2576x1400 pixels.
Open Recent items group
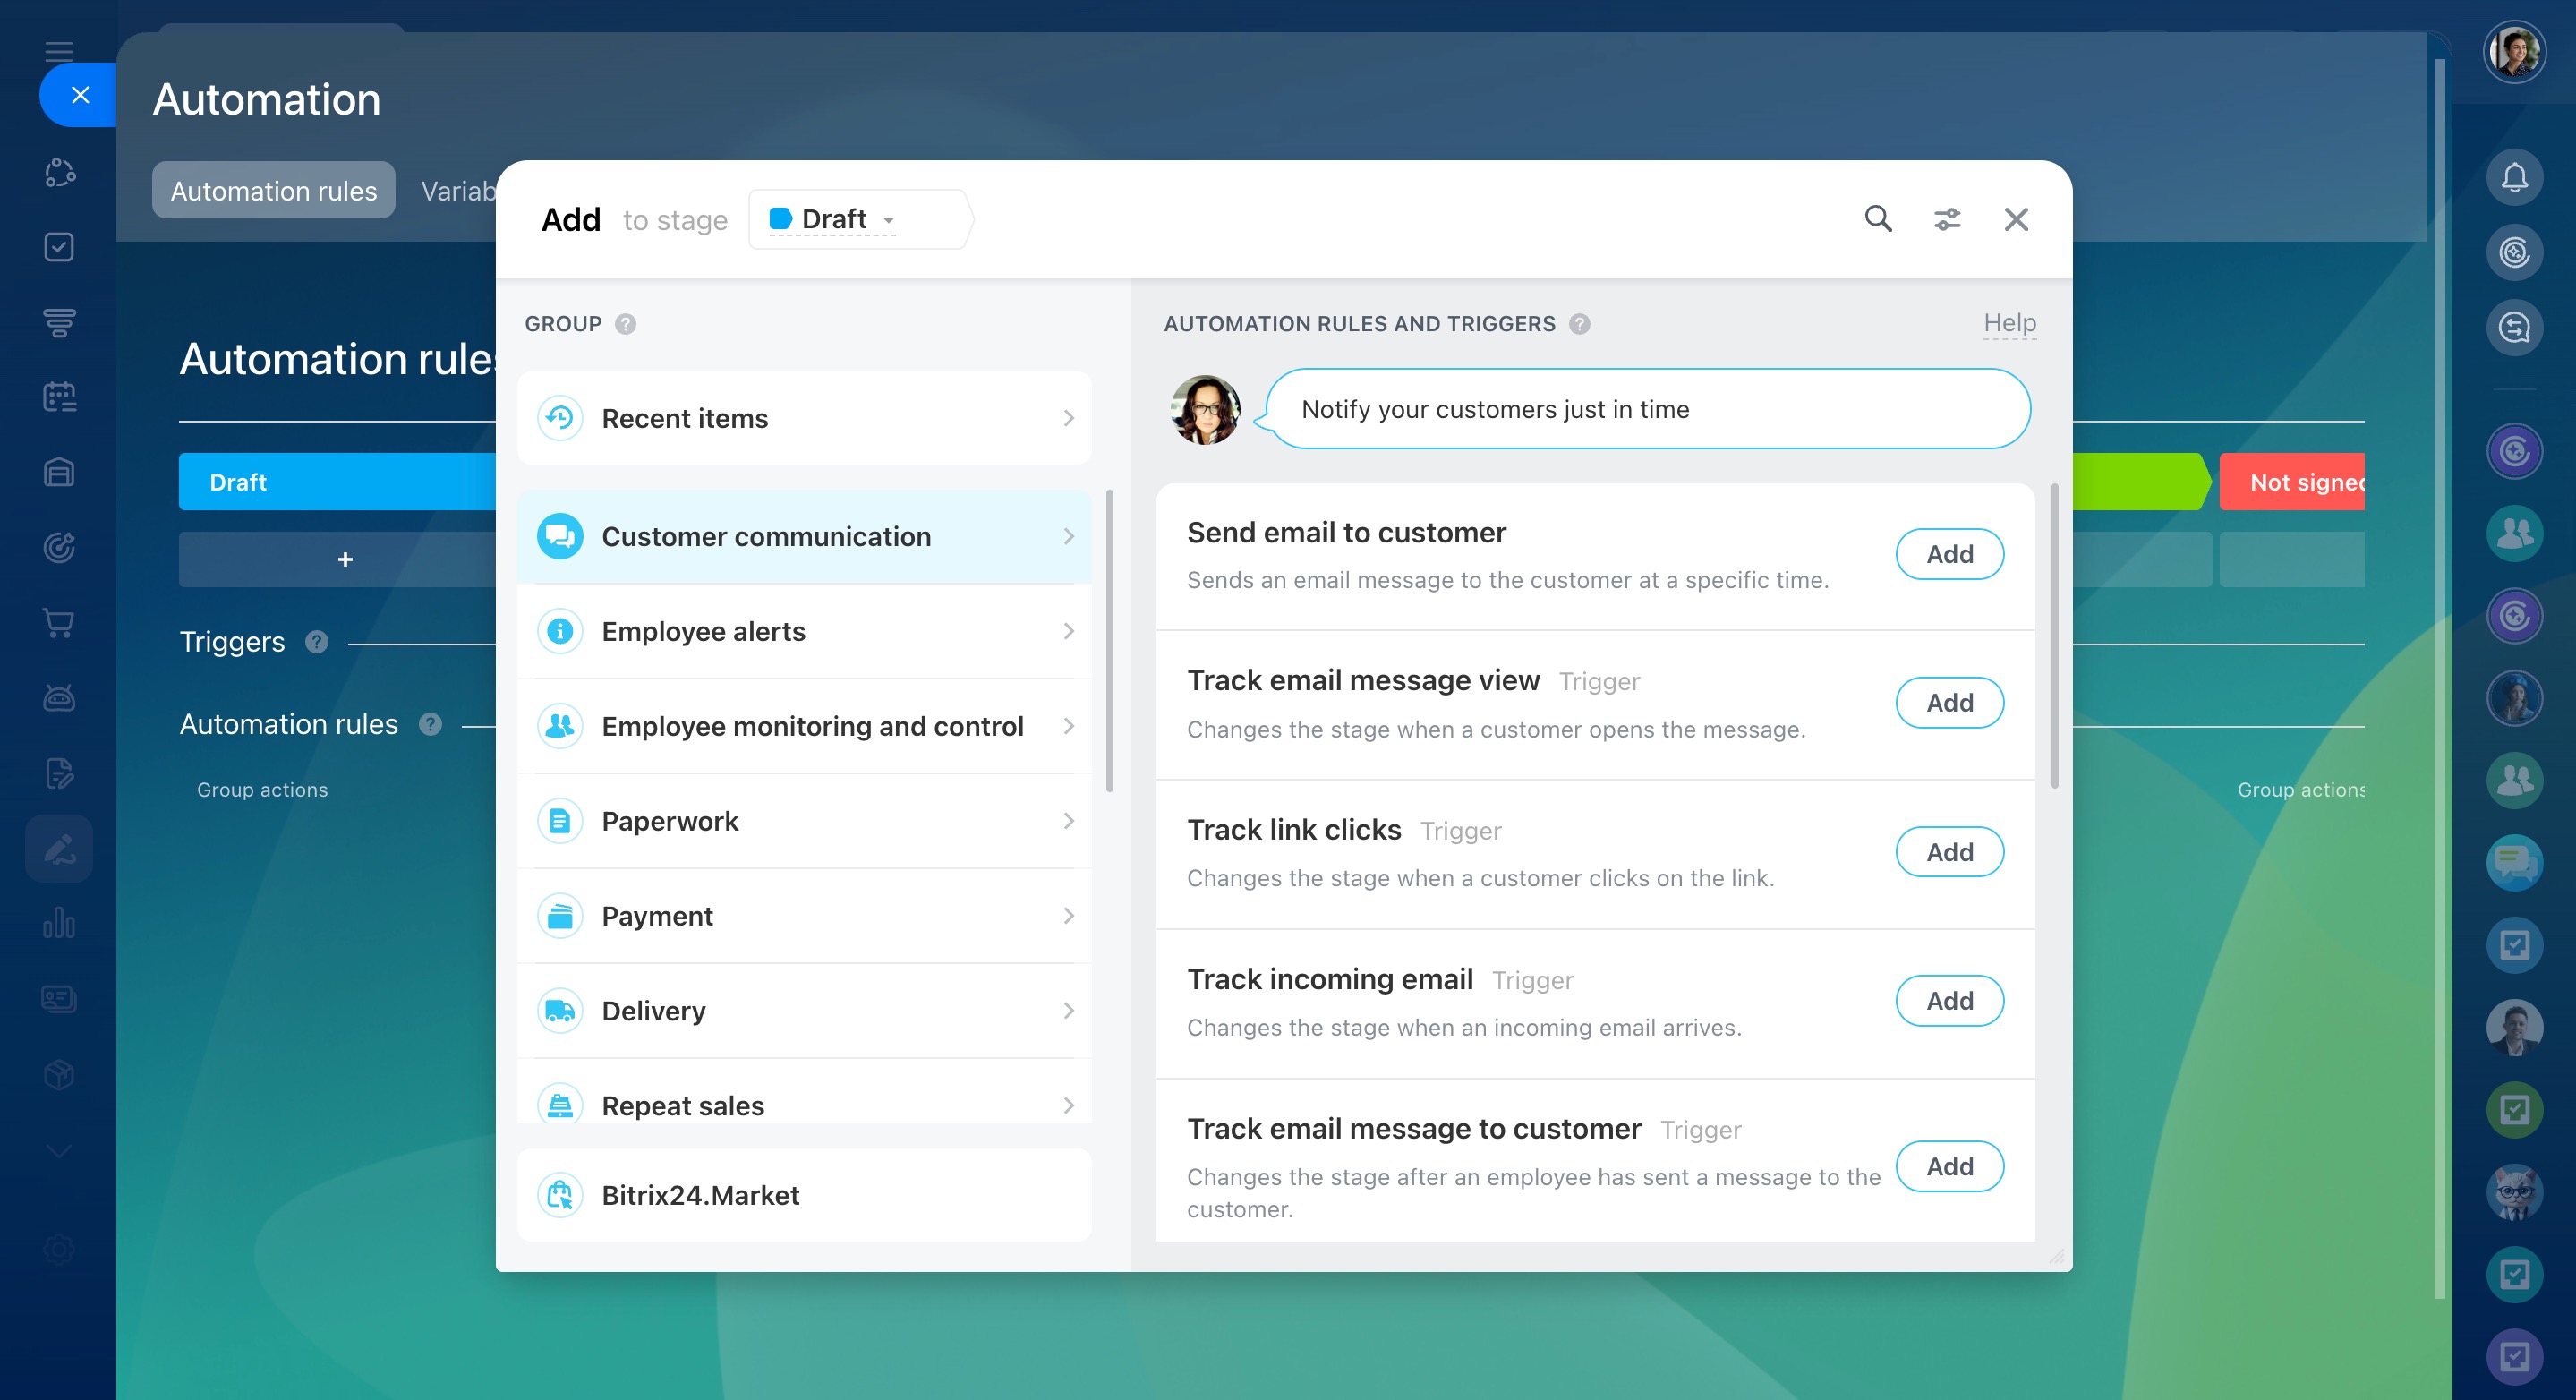[x=804, y=418]
